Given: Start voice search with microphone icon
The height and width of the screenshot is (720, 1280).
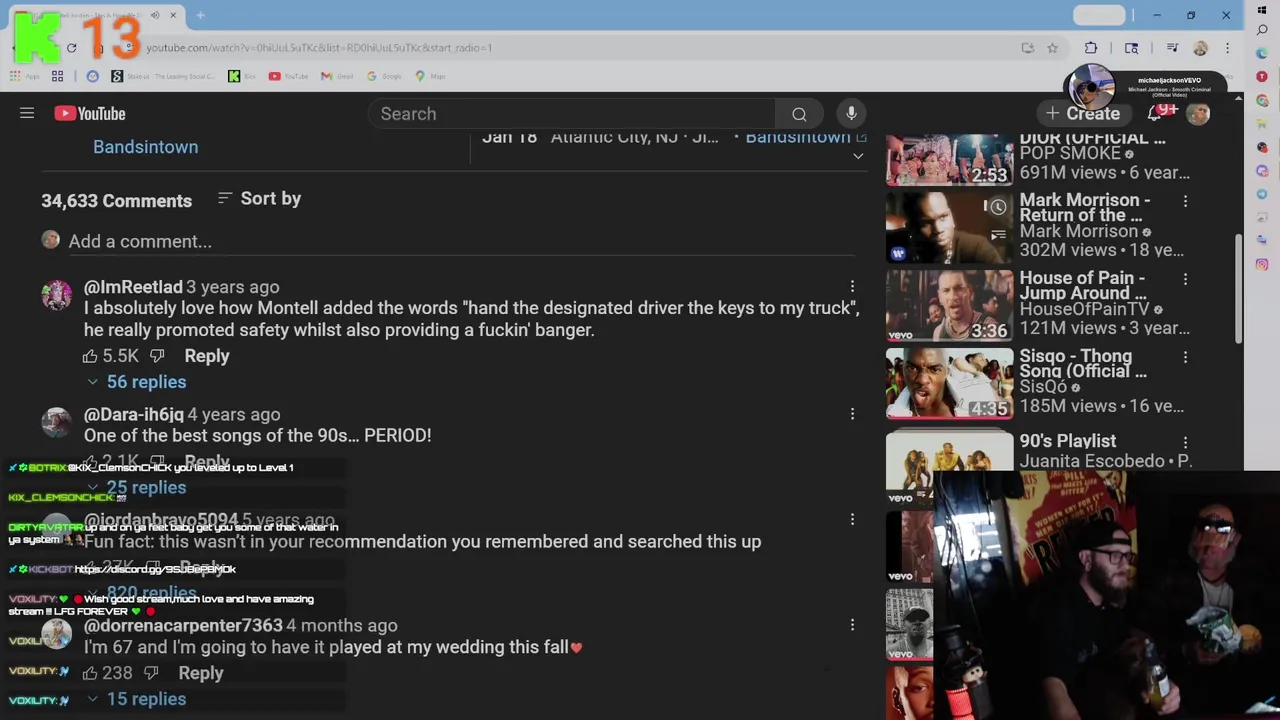Looking at the screenshot, I should click(x=851, y=114).
